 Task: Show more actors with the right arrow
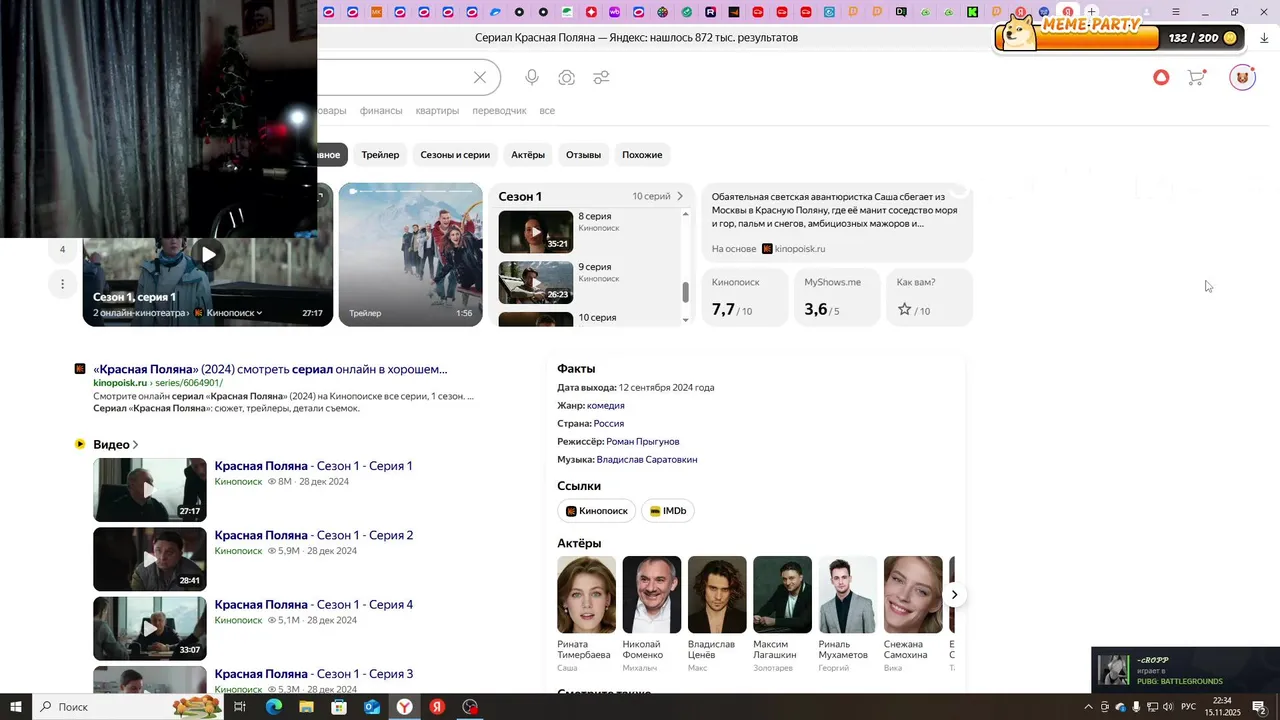click(954, 595)
